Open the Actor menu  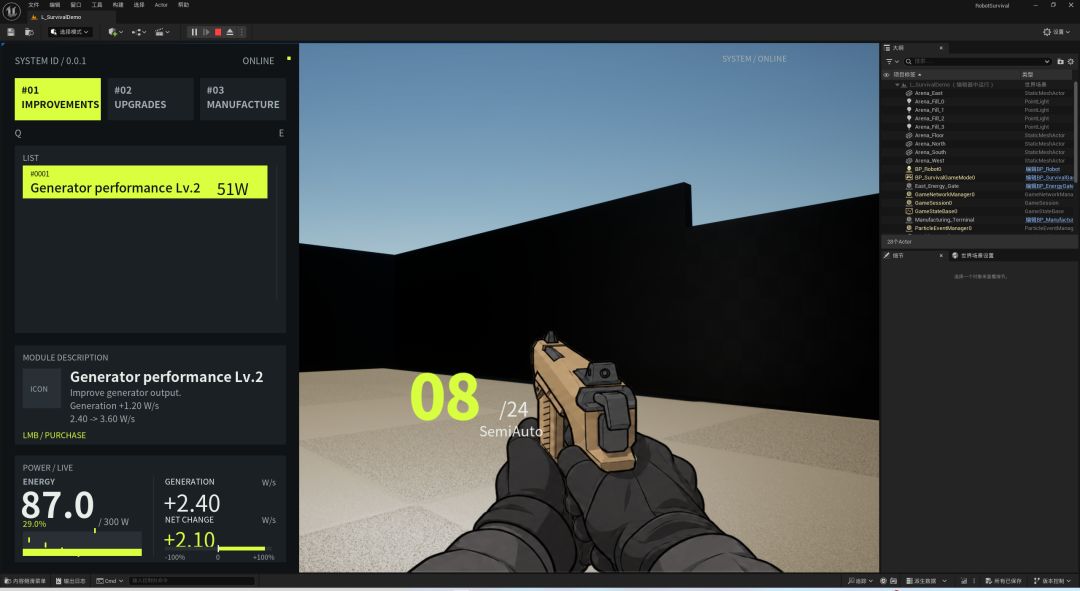pos(161,5)
